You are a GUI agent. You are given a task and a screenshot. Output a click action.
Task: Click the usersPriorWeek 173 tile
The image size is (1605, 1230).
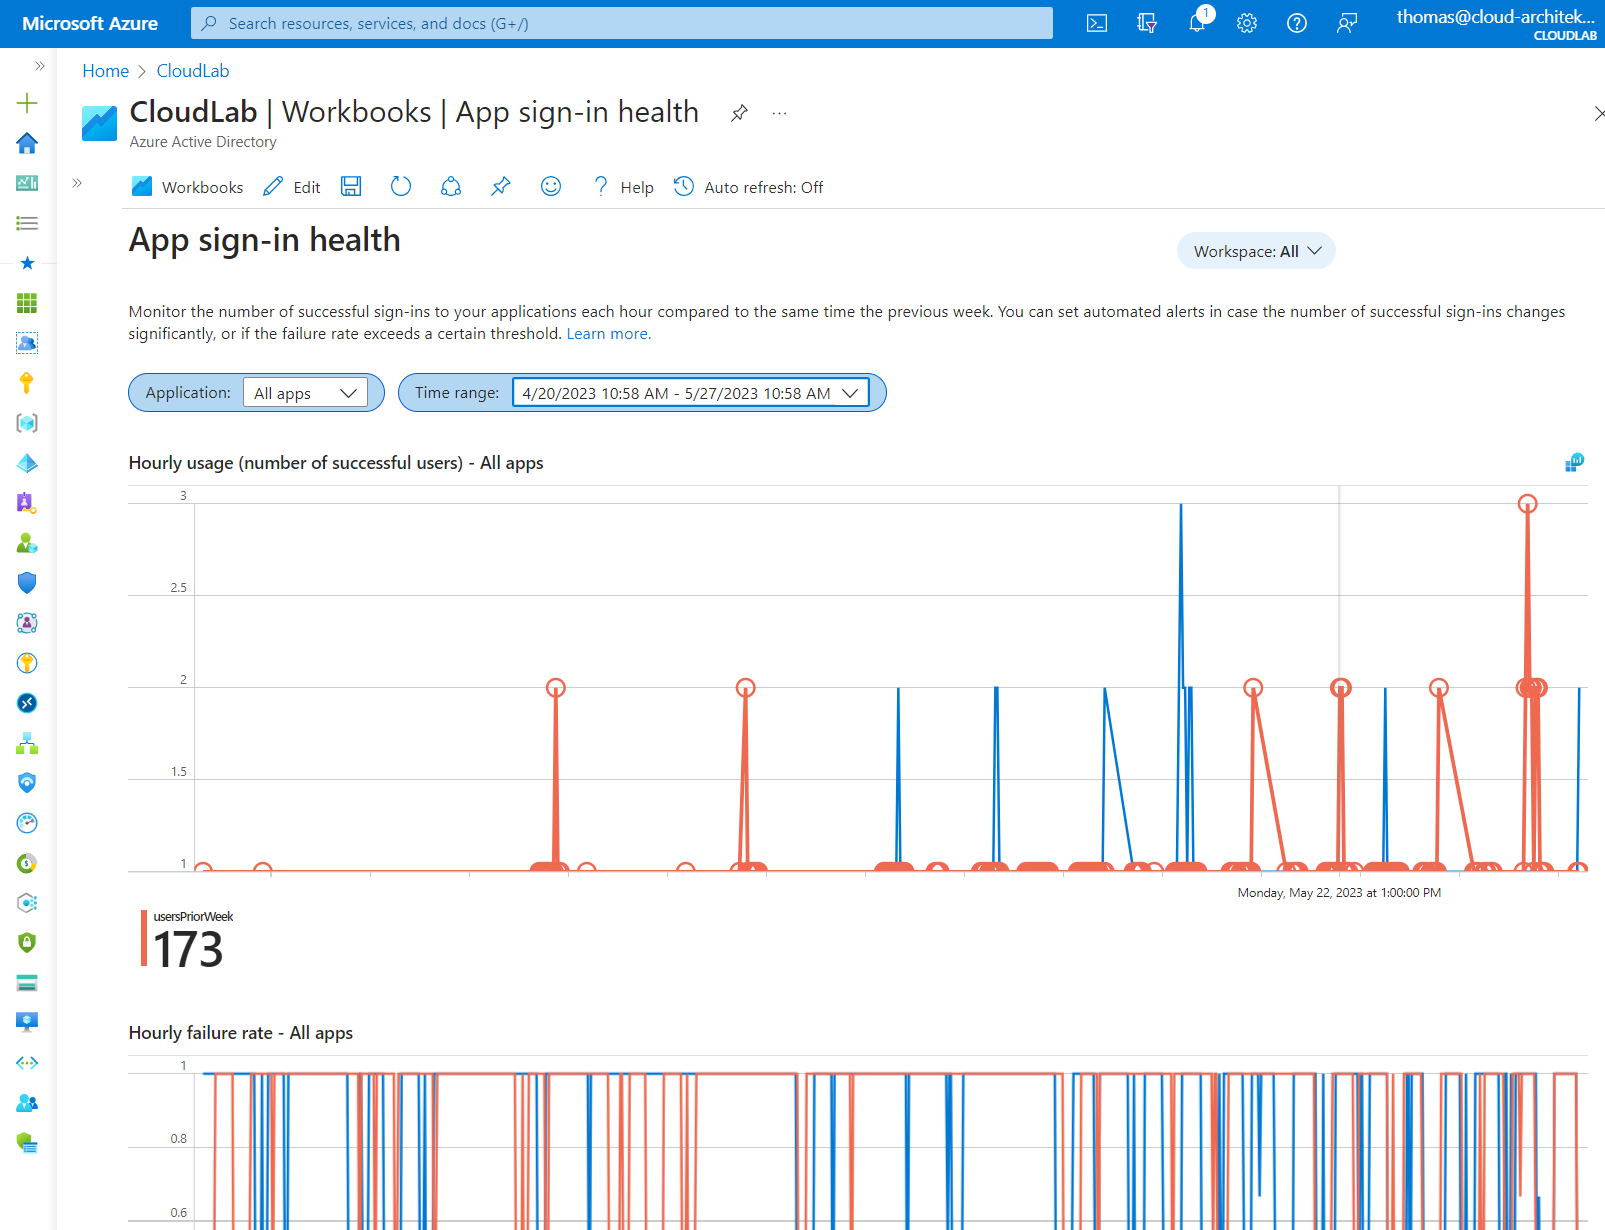tap(188, 940)
